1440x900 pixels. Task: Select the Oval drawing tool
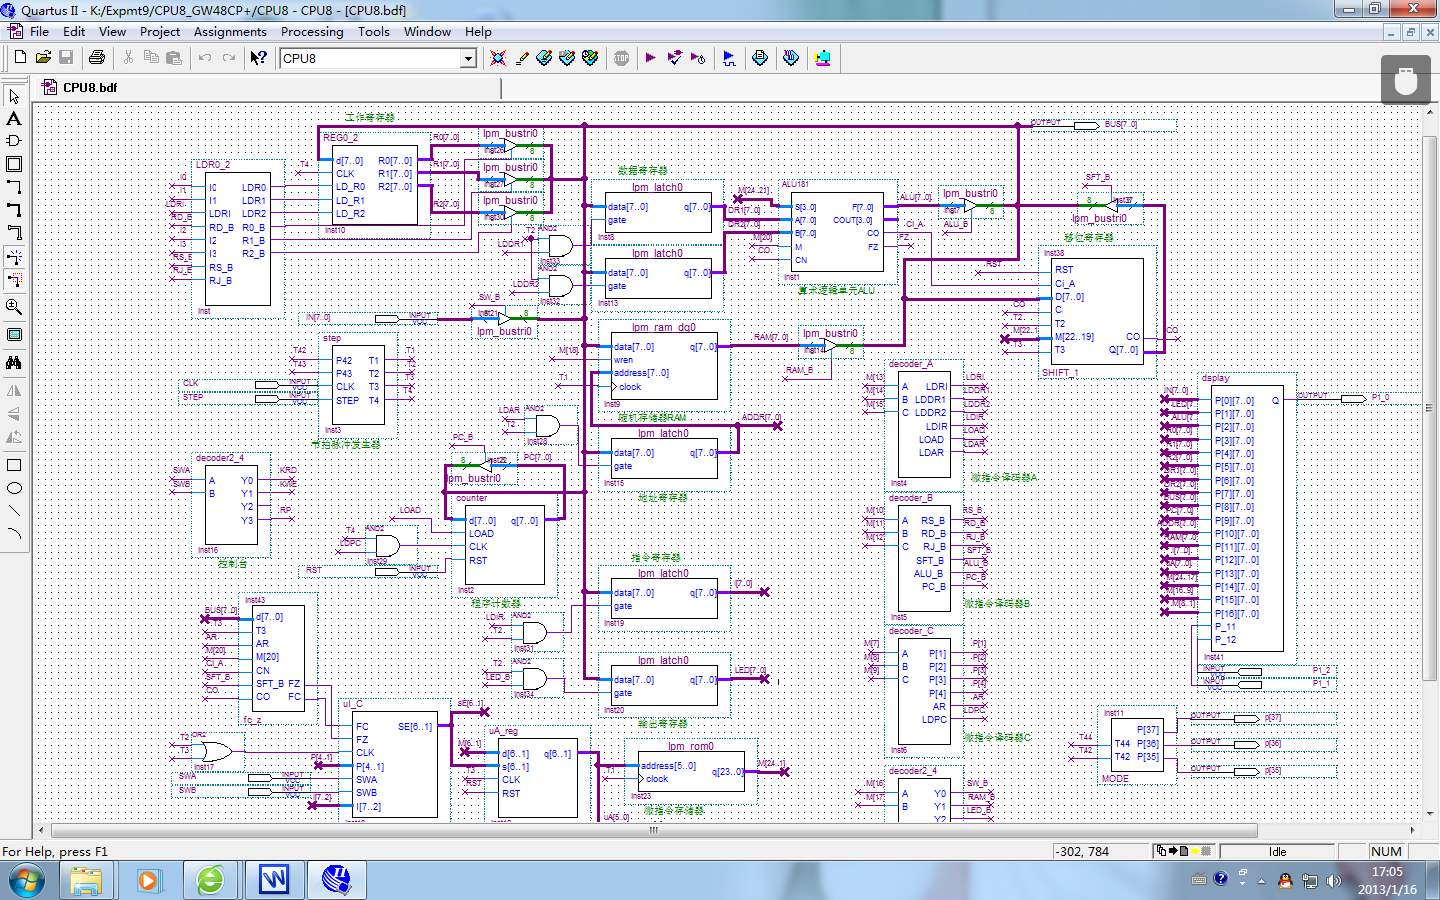[14, 488]
